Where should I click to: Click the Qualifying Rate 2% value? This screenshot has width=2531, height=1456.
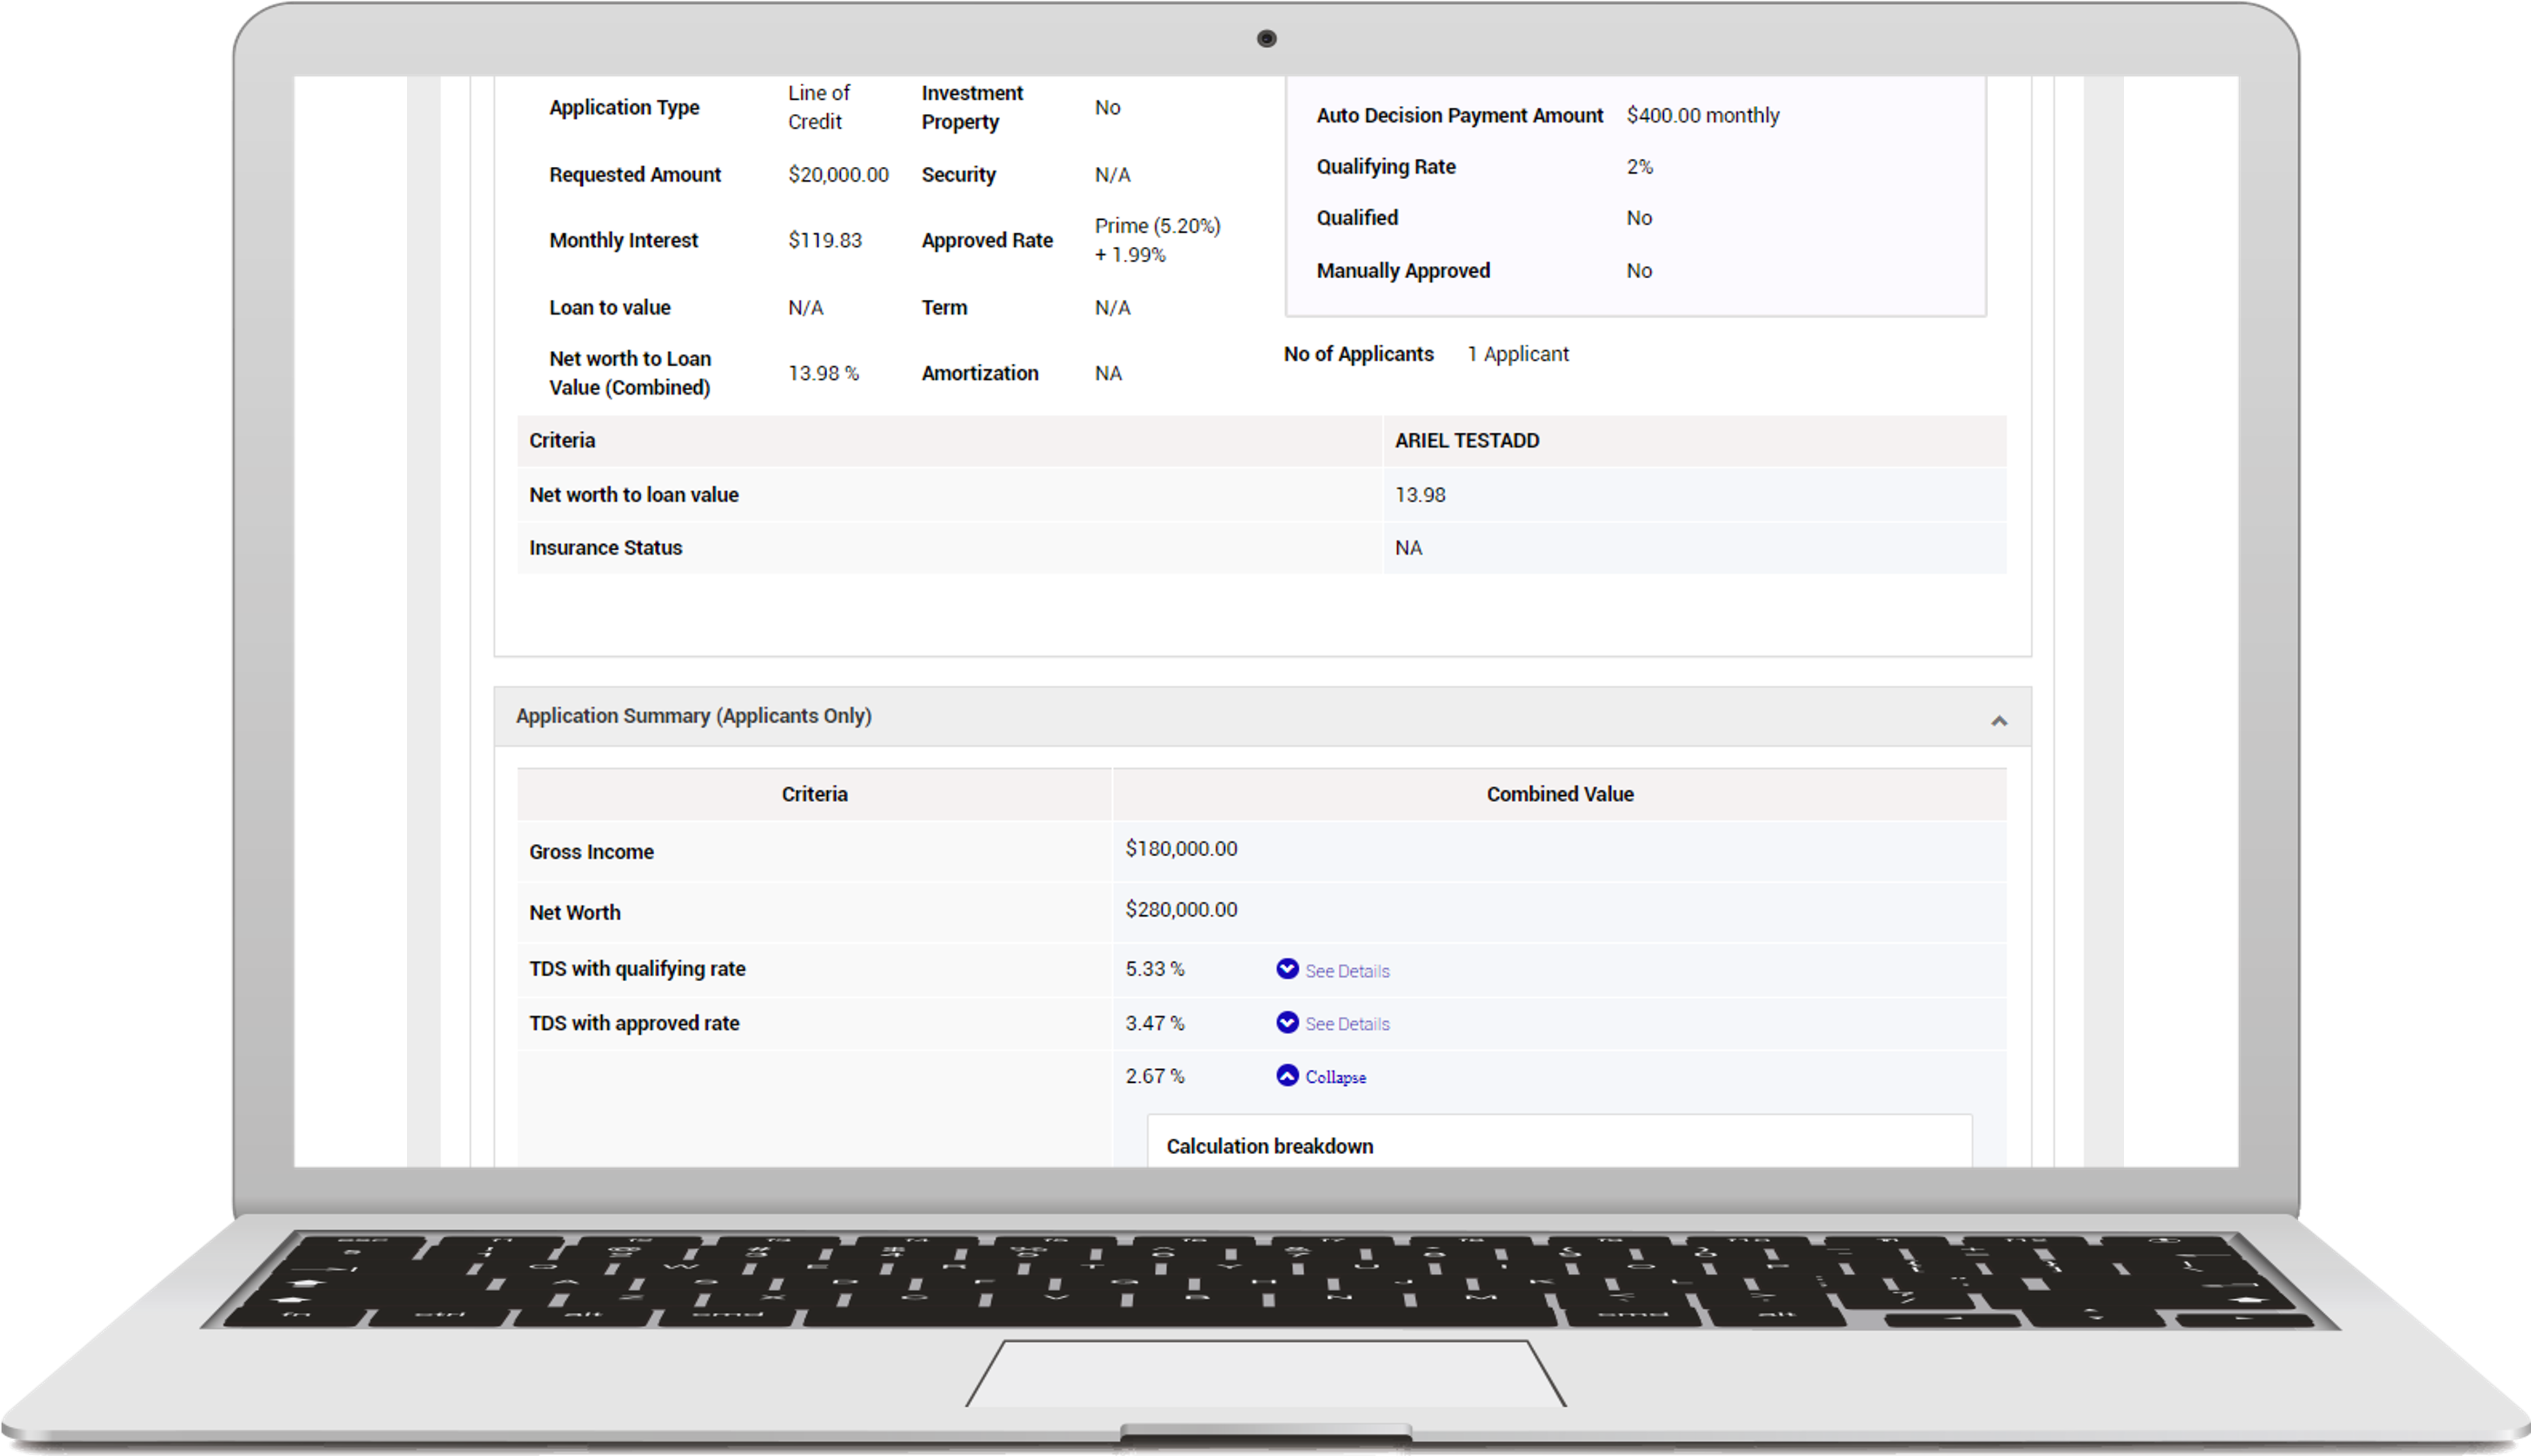(1639, 167)
